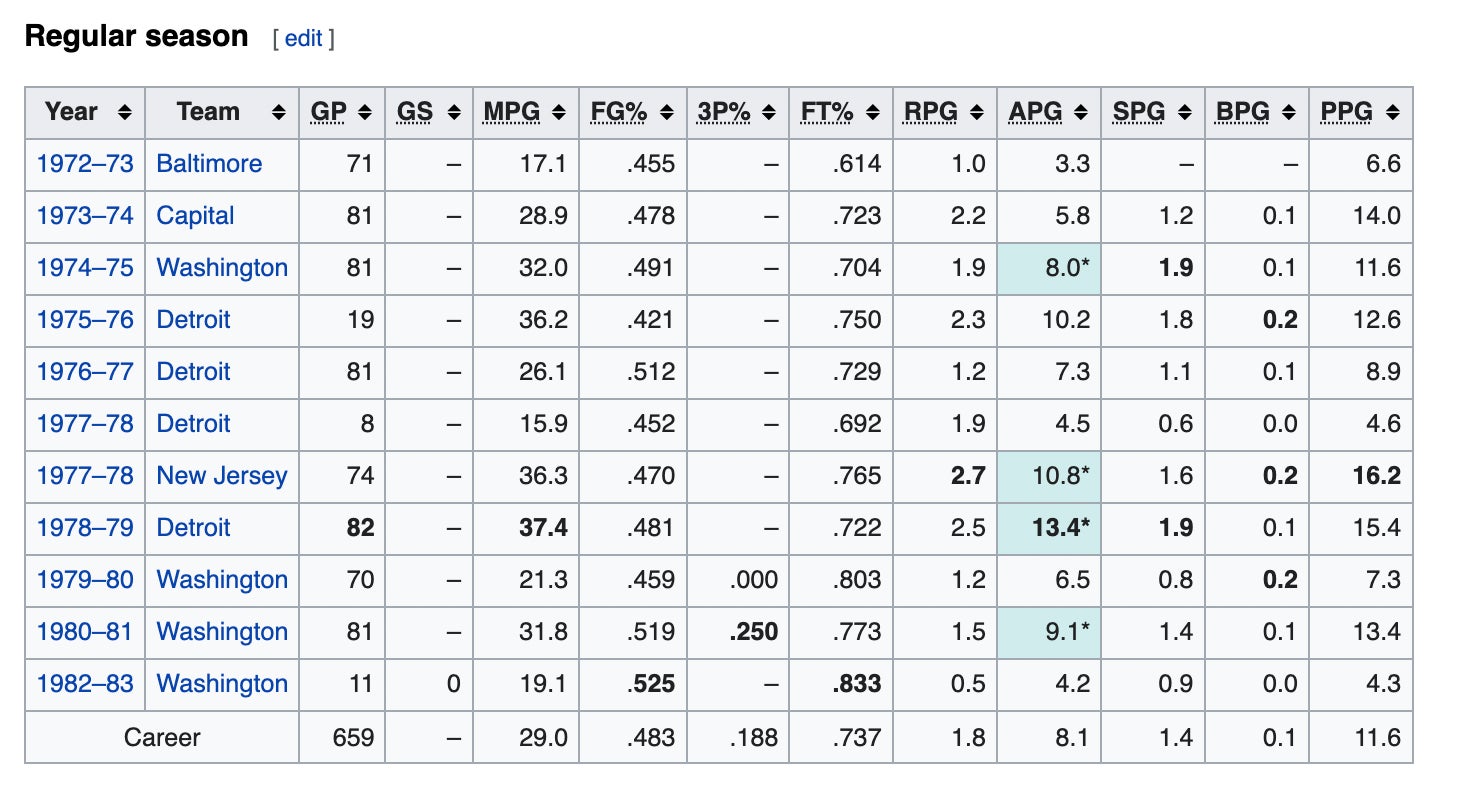Screen dimensions: 1460x786
Task: Click the Baltimore team link
Action: [x=209, y=164]
